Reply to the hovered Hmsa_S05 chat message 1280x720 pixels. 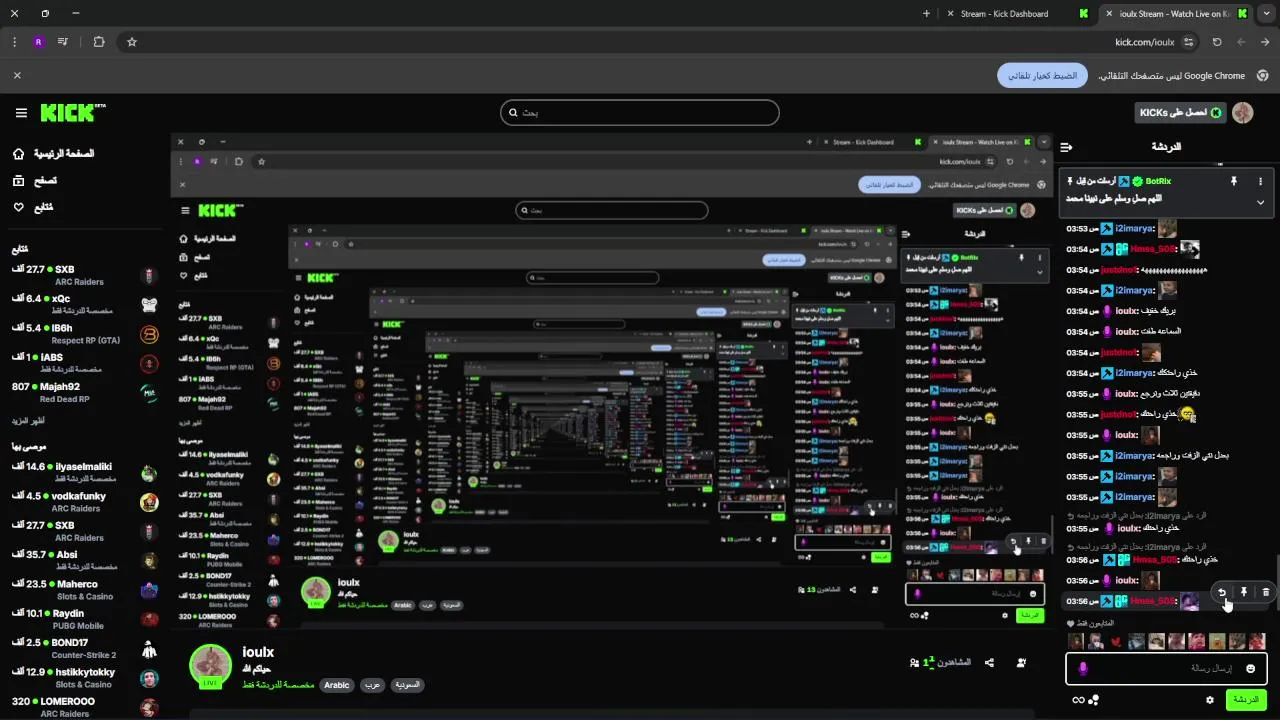click(1222, 592)
